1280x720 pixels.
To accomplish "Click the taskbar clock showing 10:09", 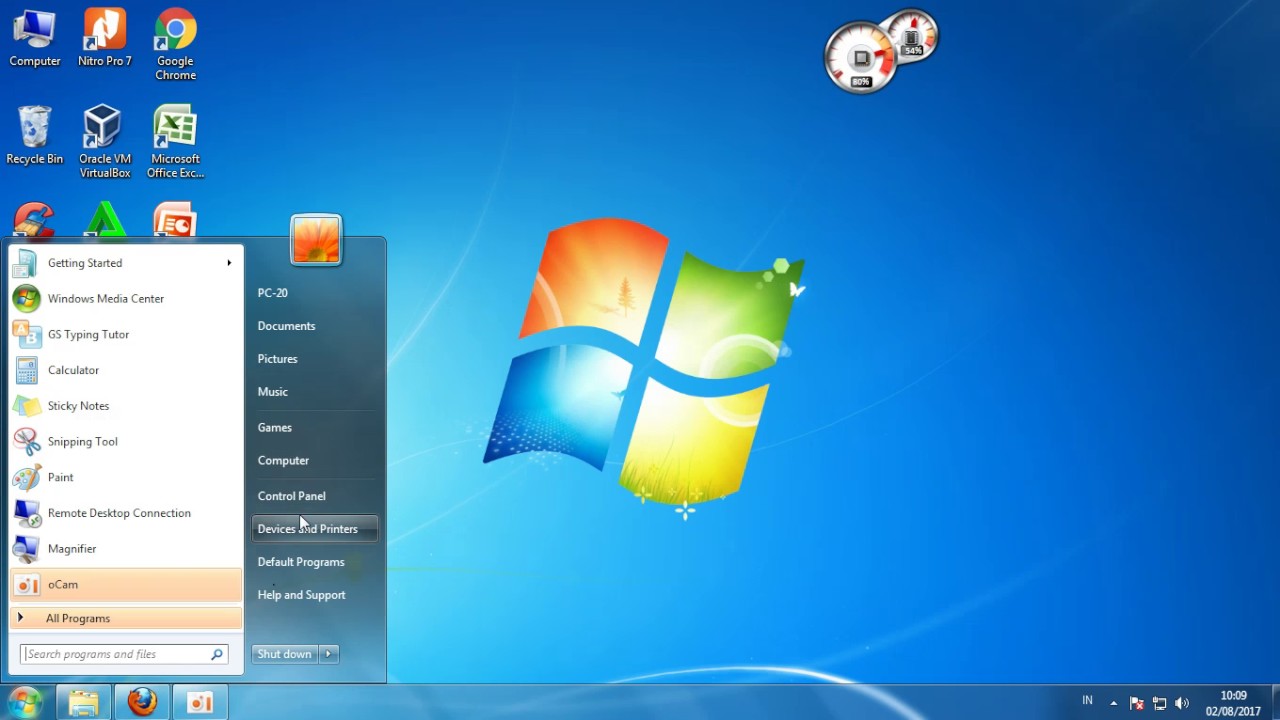I will click(x=1233, y=703).
